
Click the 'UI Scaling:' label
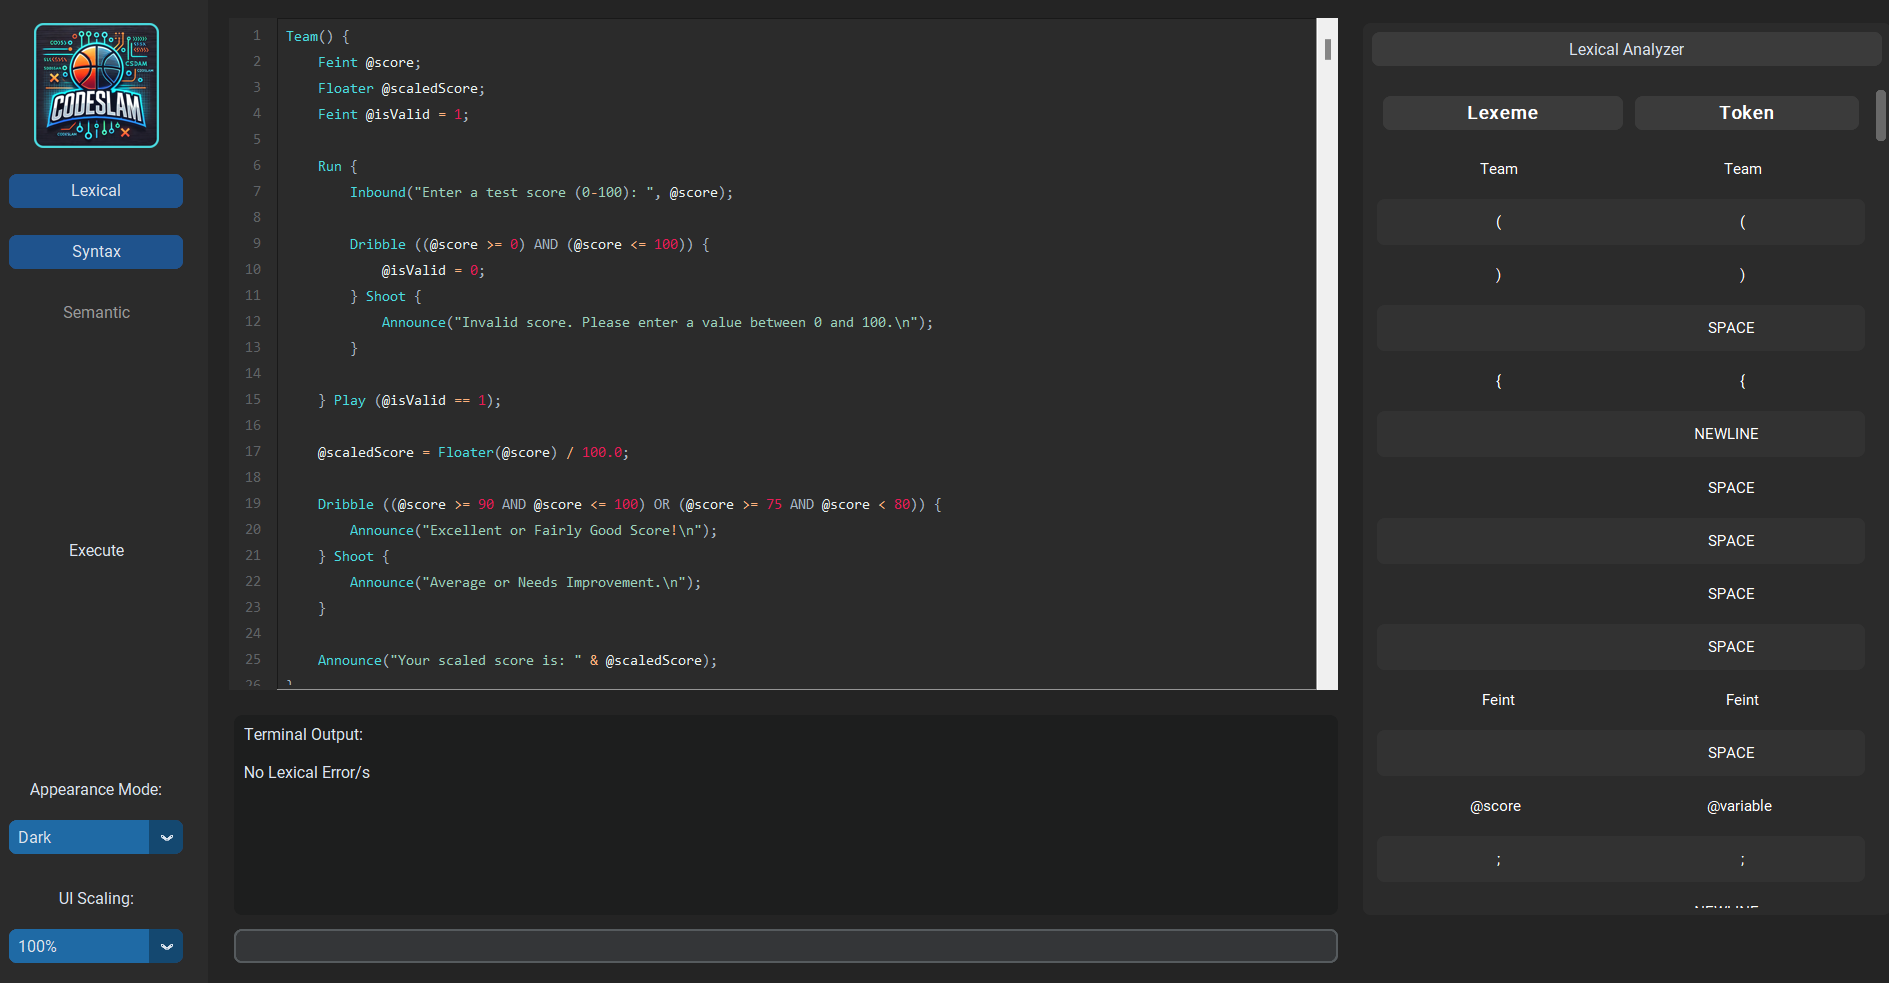(x=96, y=899)
